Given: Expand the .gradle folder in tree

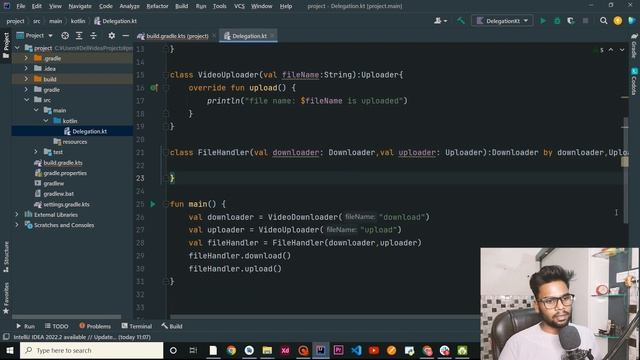Looking at the screenshot, I should click(27, 58).
